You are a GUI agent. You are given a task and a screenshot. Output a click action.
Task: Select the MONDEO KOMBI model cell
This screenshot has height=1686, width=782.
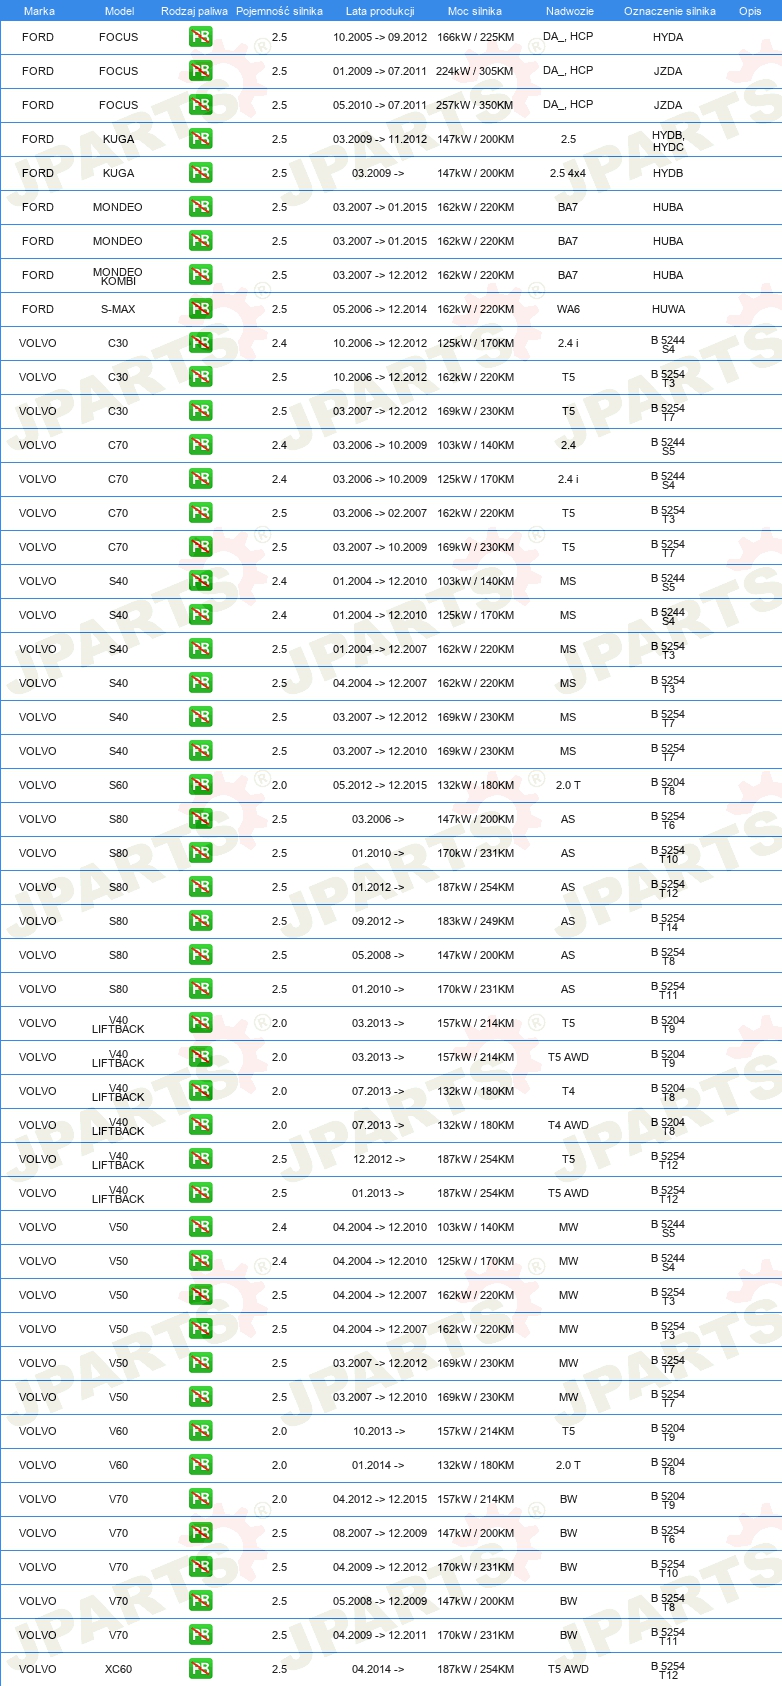point(118,276)
